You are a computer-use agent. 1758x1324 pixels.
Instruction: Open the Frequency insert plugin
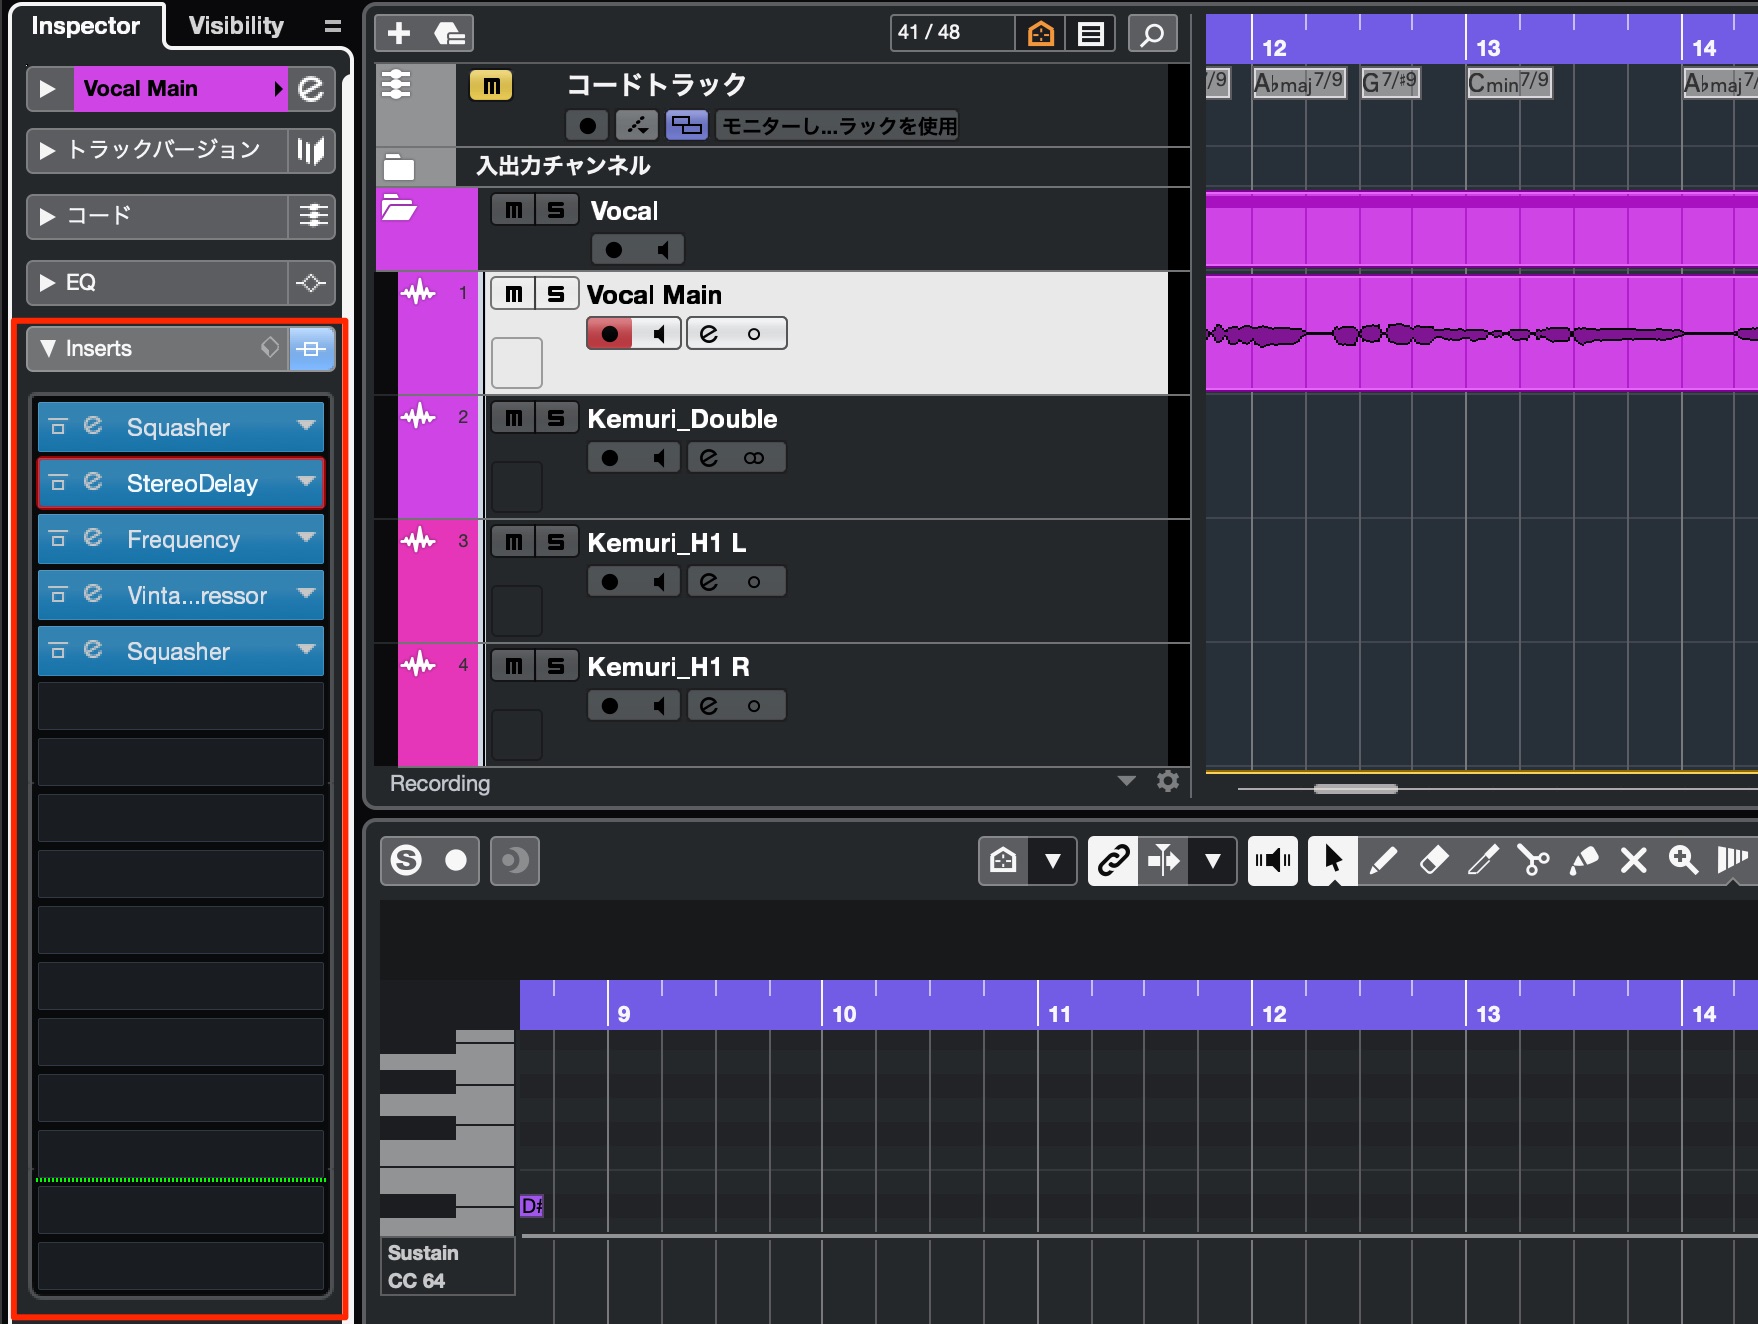point(183,540)
